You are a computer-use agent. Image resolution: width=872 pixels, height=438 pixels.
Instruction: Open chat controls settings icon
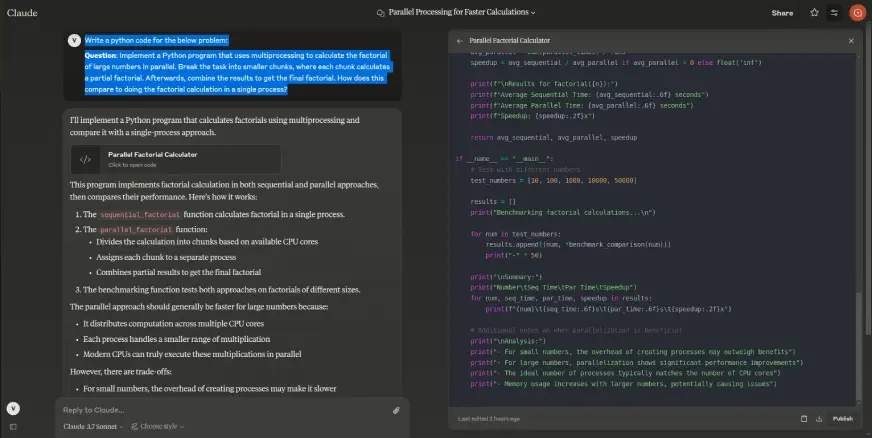[834, 13]
